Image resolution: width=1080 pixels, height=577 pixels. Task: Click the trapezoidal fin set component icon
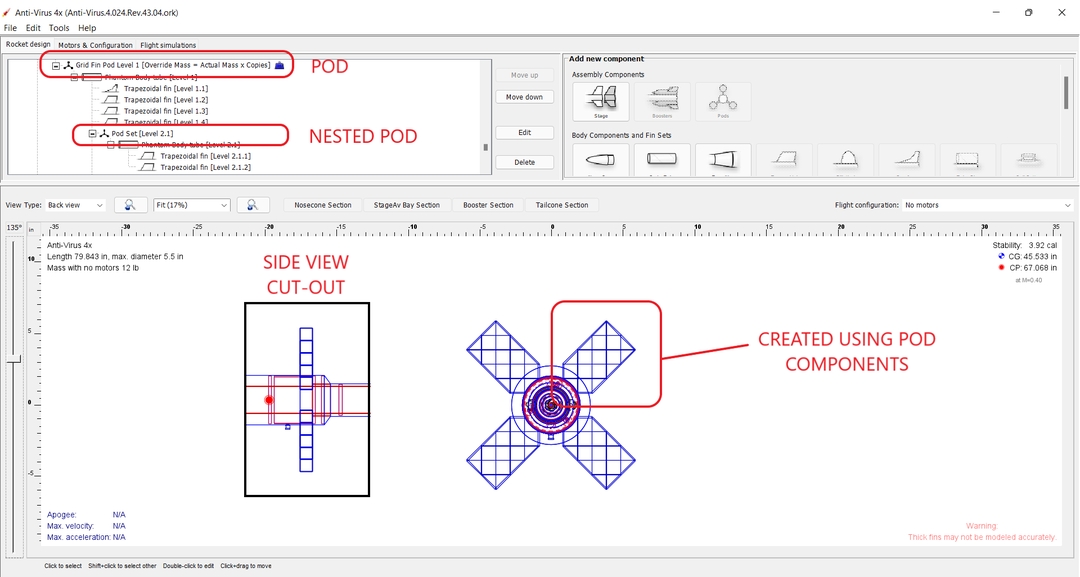[x=784, y=160]
